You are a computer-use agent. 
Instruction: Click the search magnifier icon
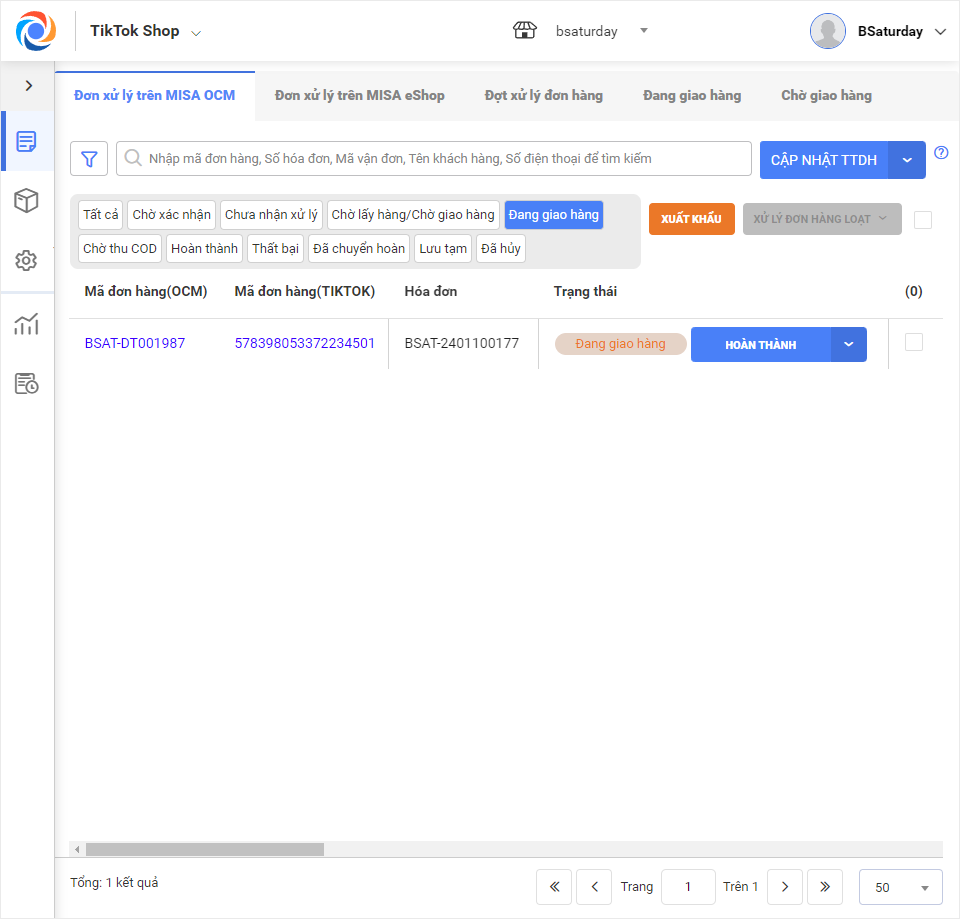133,158
